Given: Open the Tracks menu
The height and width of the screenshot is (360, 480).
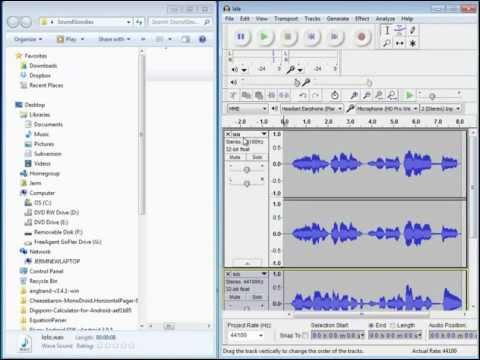Looking at the screenshot, I should click(312, 19).
